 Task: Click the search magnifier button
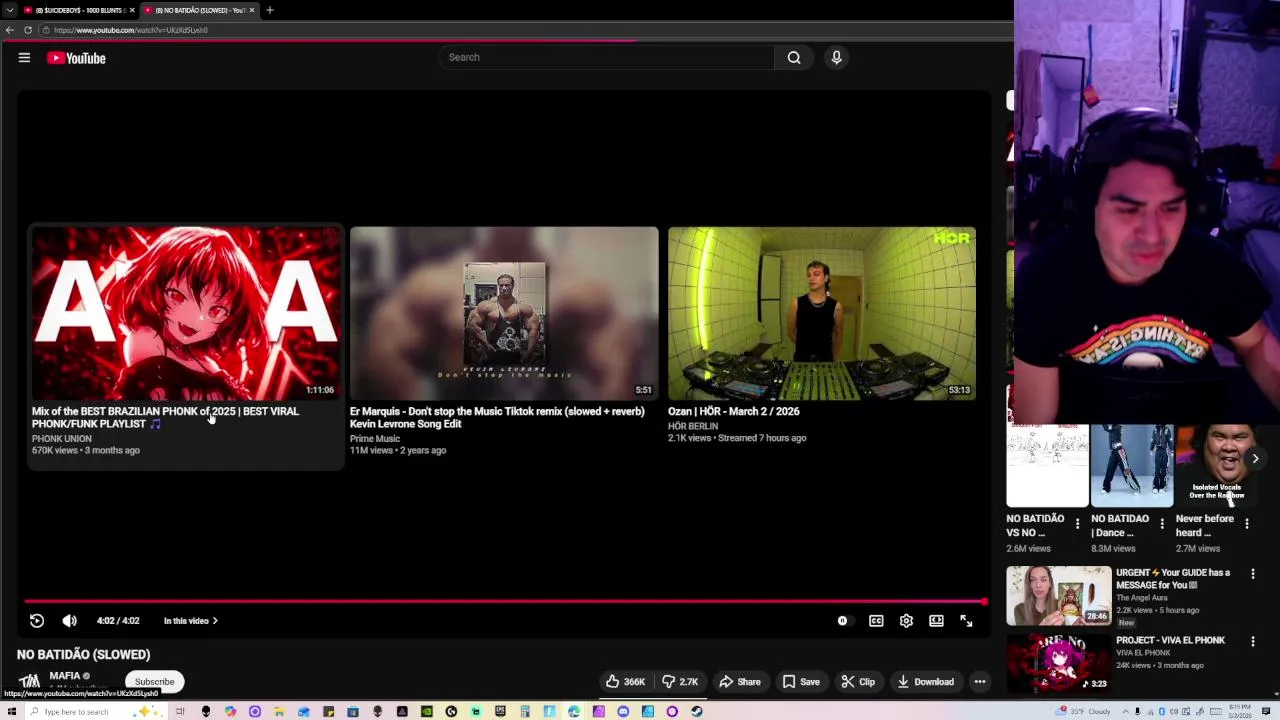pos(794,57)
